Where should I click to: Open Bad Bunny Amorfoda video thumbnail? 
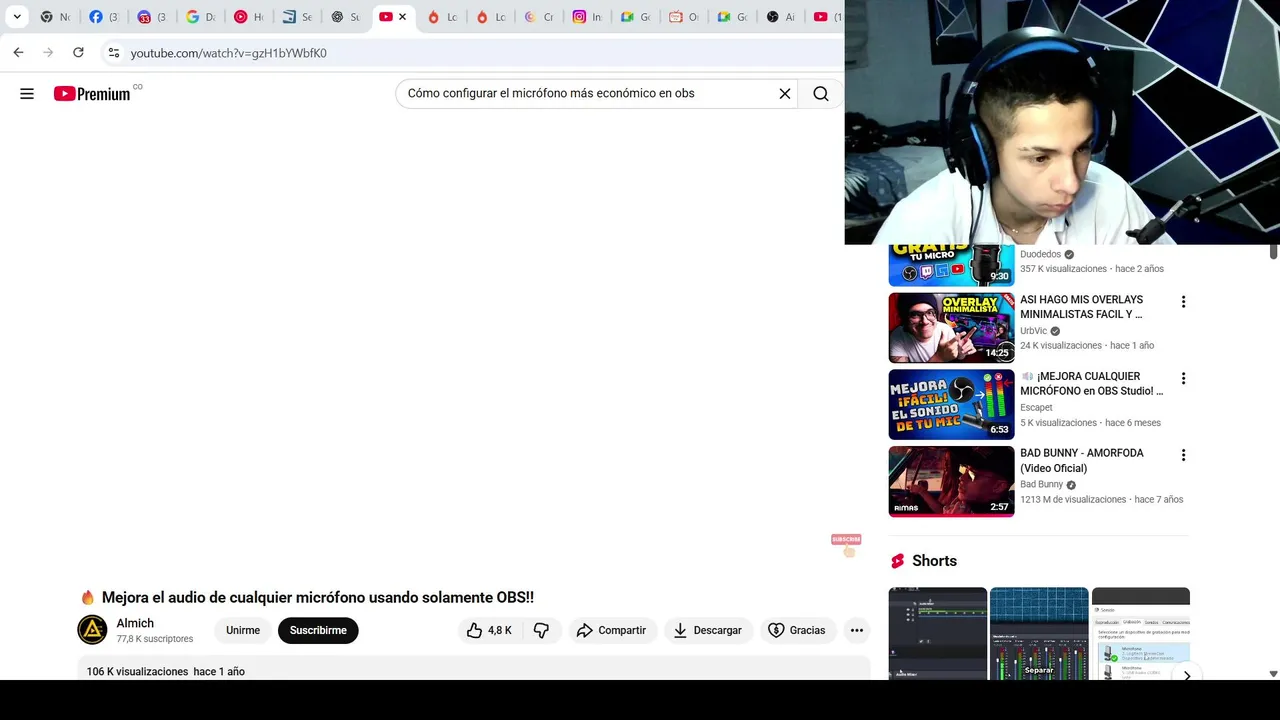coord(951,481)
